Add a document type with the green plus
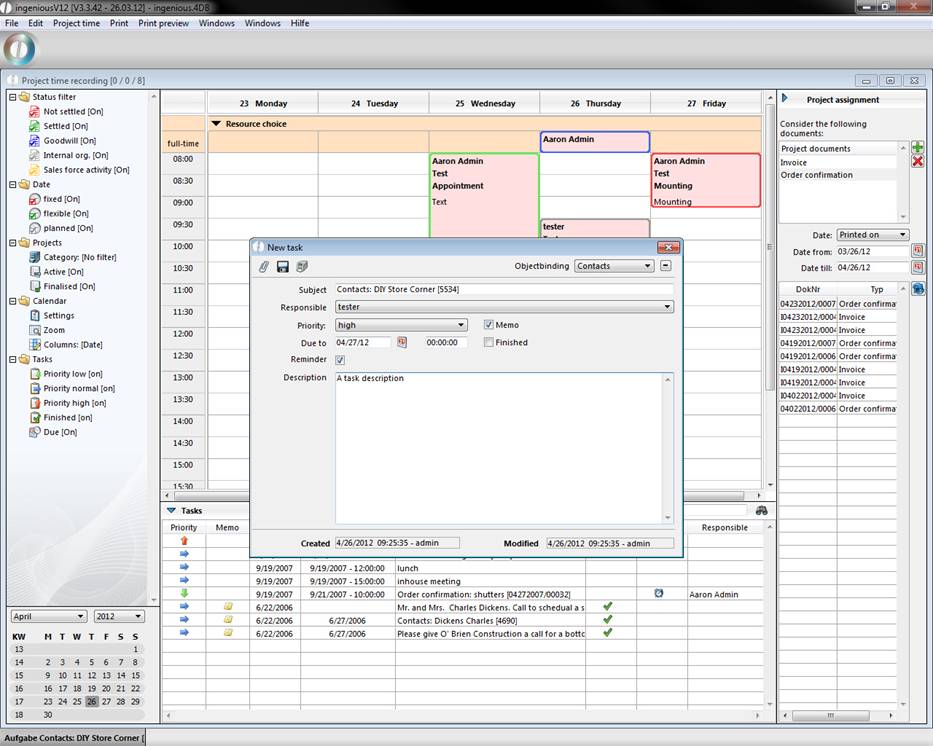933x746 pixels. pyautogui.click(x=917, y=148)
